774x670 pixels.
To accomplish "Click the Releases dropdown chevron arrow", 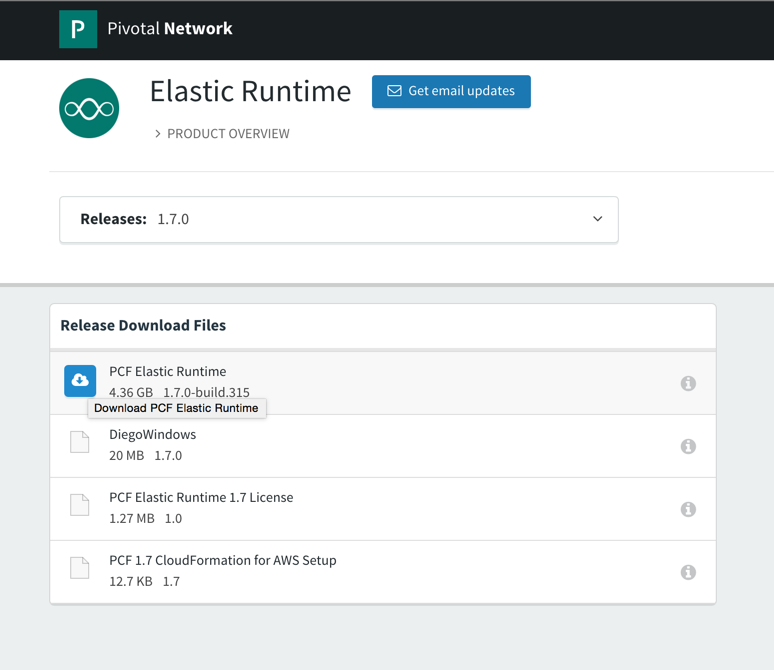I will [x=597, y=219].
